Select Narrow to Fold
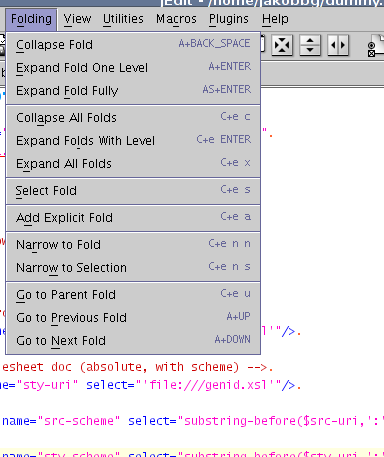This screenshot has height=457, width=384. [x=133, y=245]
